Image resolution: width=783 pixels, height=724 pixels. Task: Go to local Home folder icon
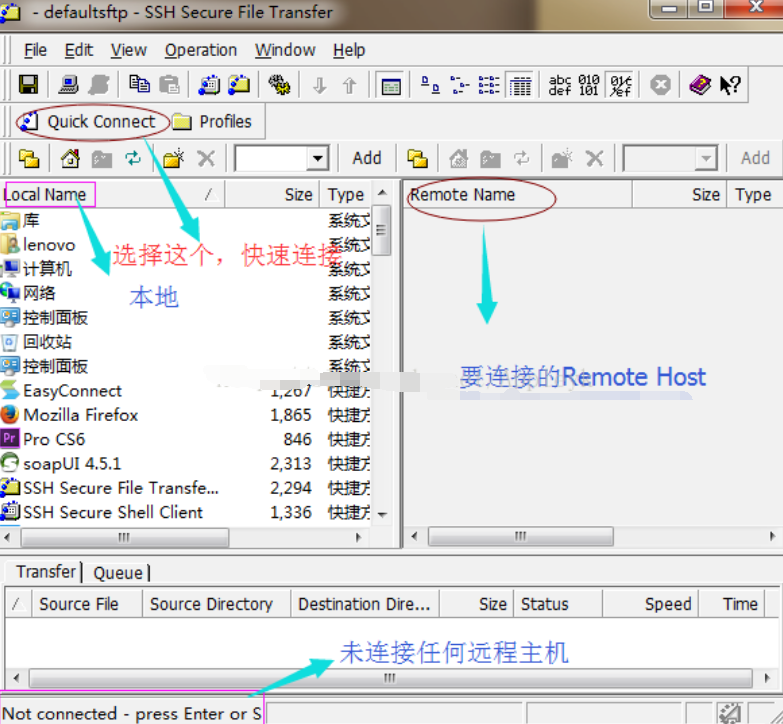[x=70, y=159]
